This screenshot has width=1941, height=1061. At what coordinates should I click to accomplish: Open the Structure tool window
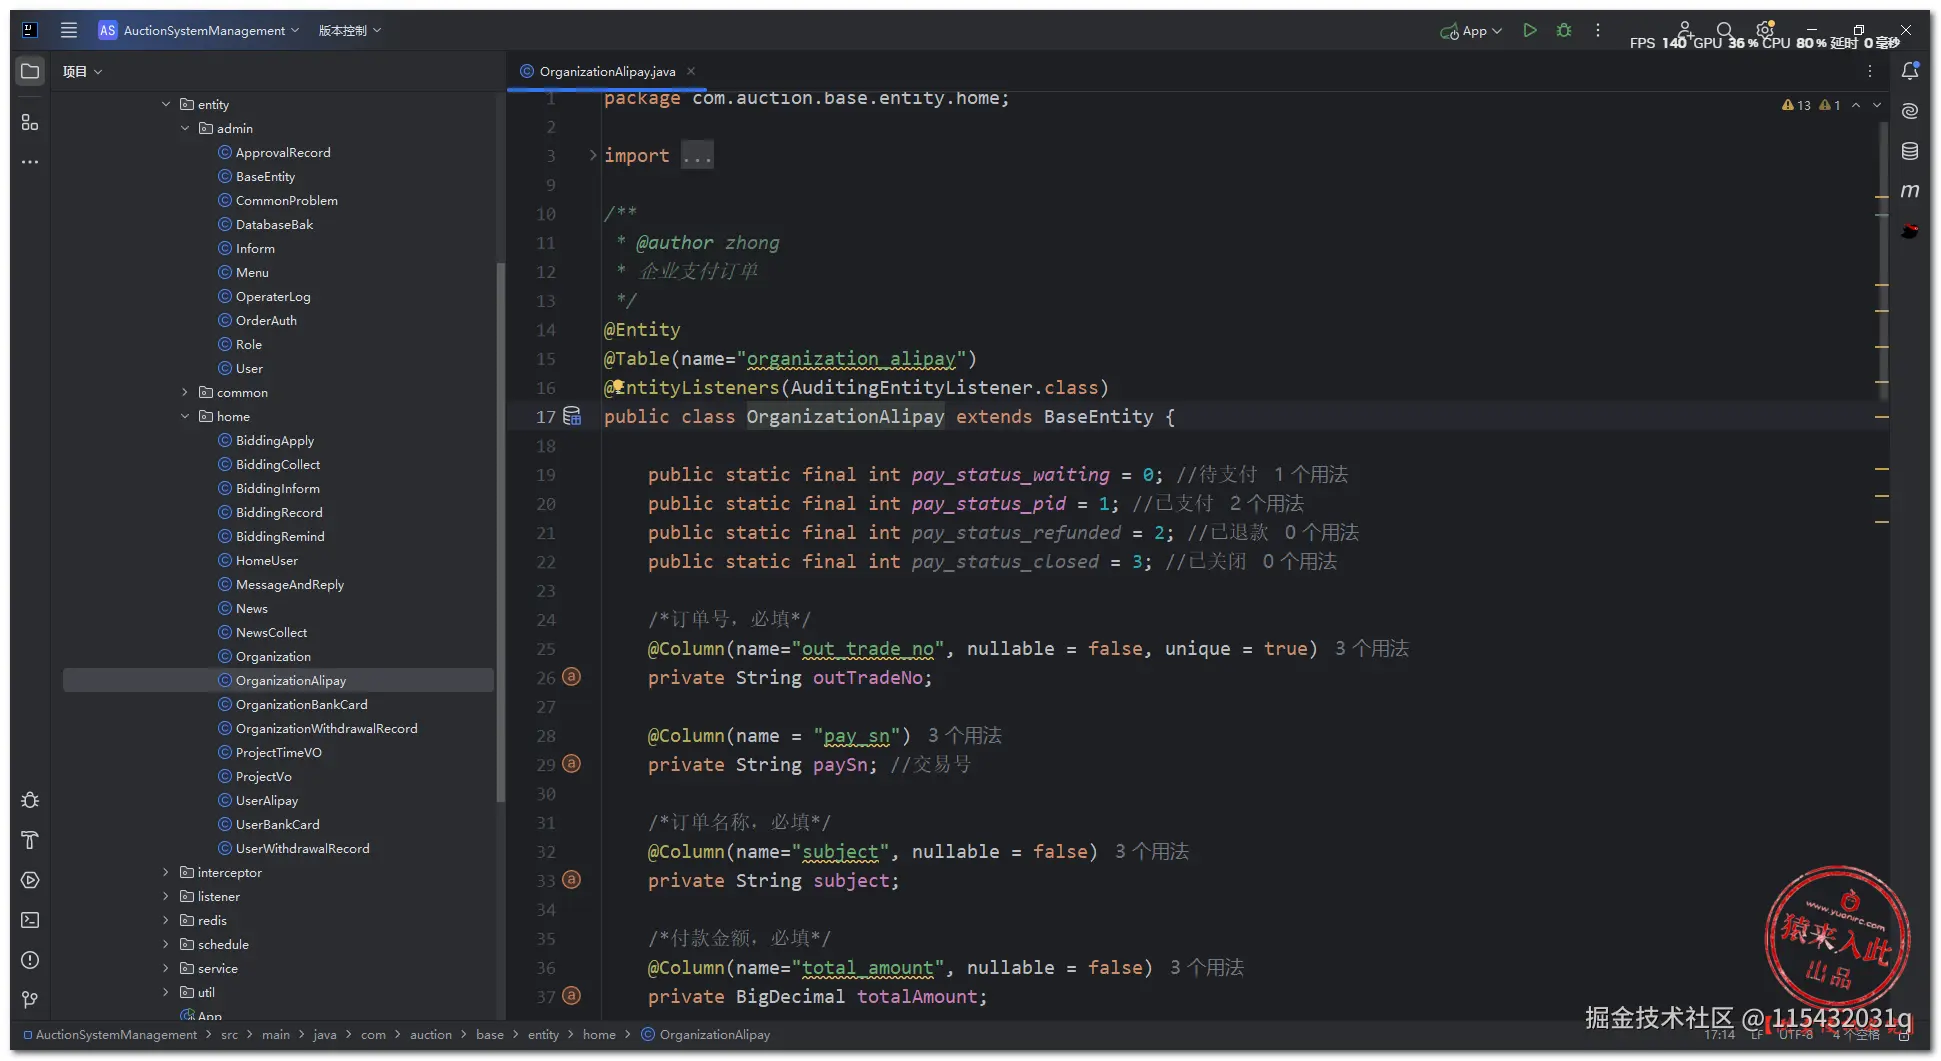coord(30,122)
